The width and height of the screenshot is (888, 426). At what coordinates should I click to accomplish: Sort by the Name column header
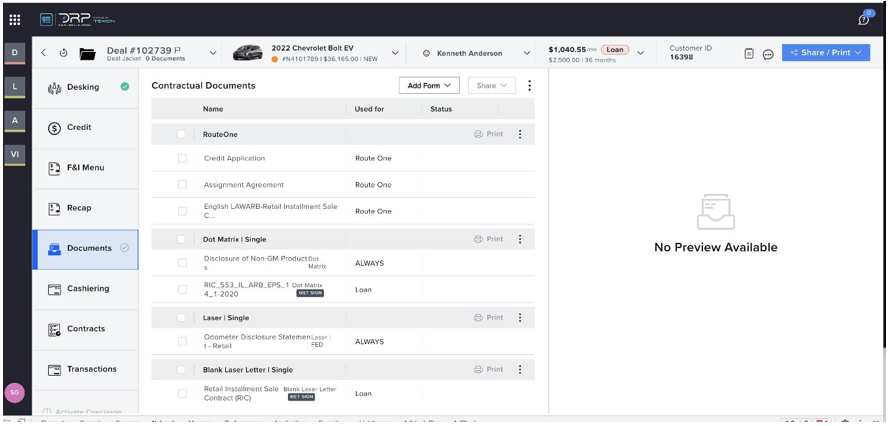(x=213, y=109)
